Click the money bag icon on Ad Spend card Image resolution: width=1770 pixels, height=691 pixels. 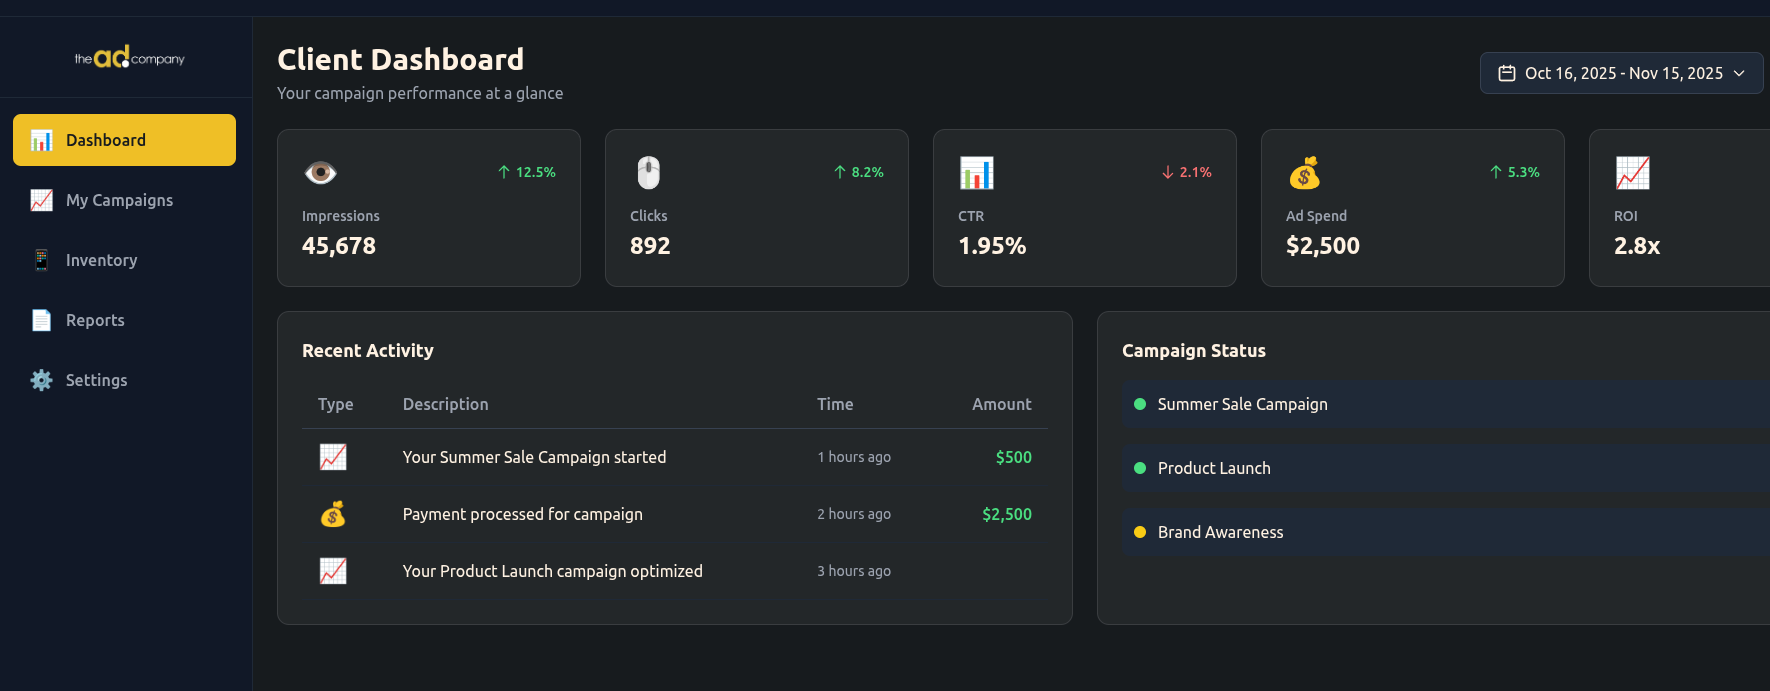[1304, 173]
